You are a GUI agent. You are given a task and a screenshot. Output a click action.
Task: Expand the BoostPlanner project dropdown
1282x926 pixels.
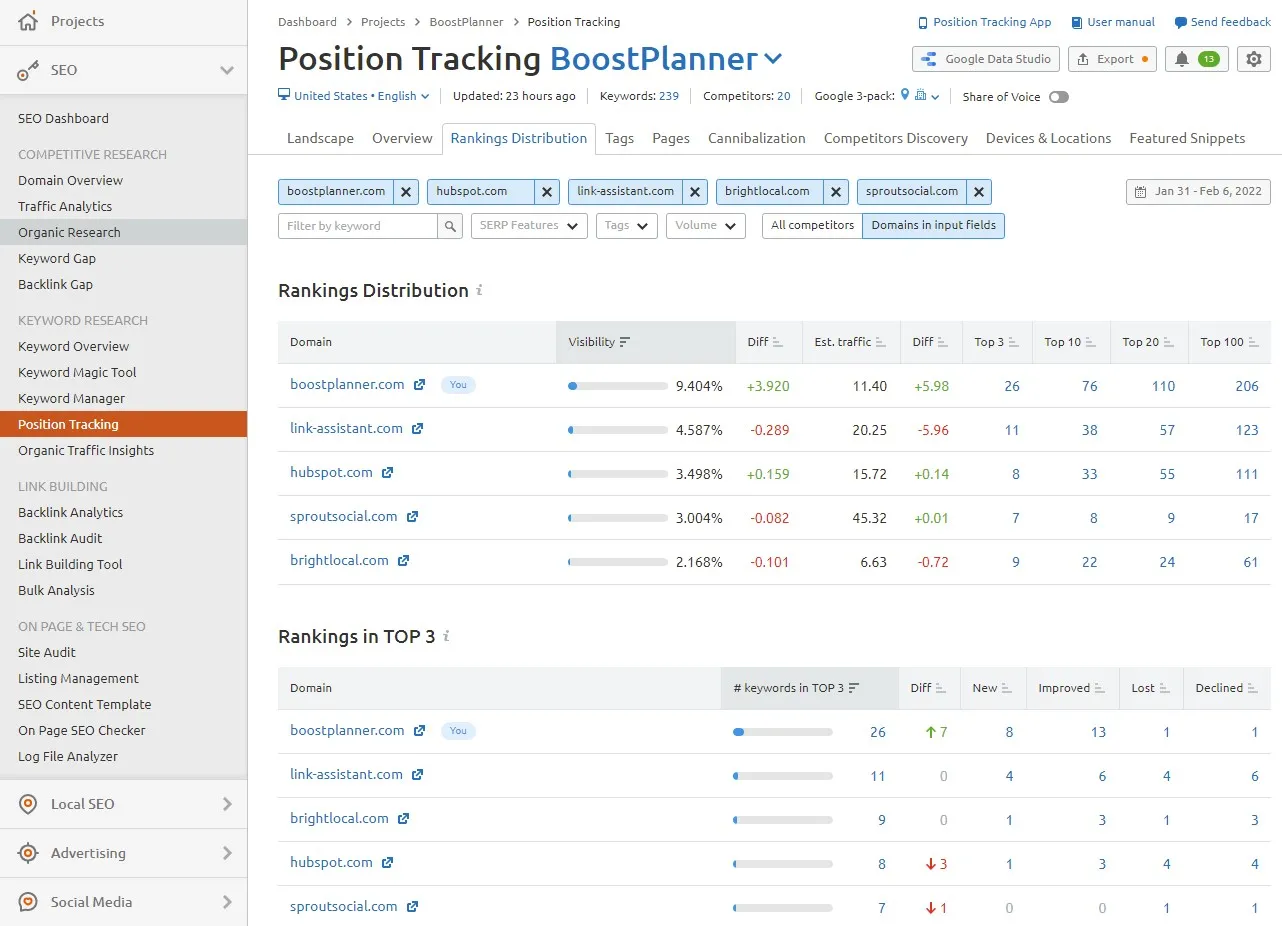coord(772,59)
